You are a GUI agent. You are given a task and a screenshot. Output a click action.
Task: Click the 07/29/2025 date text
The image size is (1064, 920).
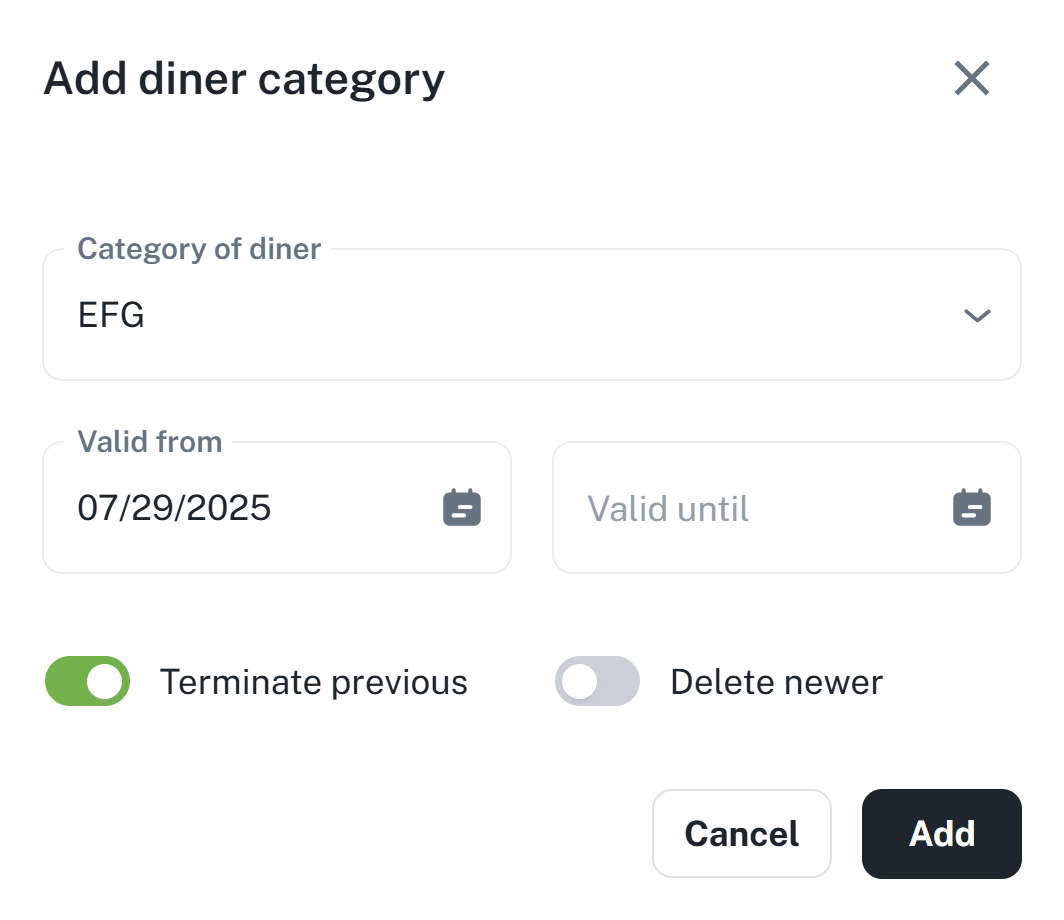(175, 508)
